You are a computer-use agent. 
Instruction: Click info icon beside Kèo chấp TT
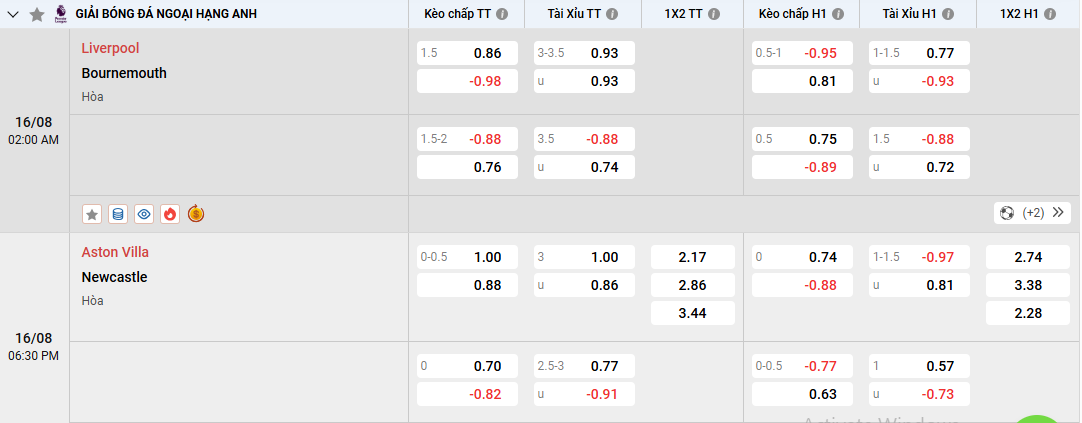click(x=502, y=14)
